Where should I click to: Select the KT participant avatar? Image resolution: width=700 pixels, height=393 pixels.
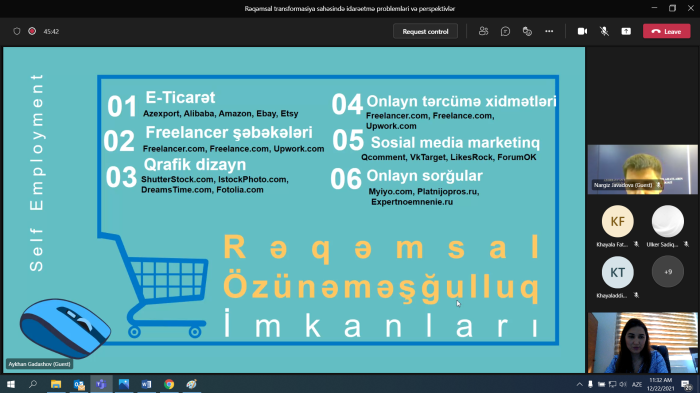[x=617, y=272]
